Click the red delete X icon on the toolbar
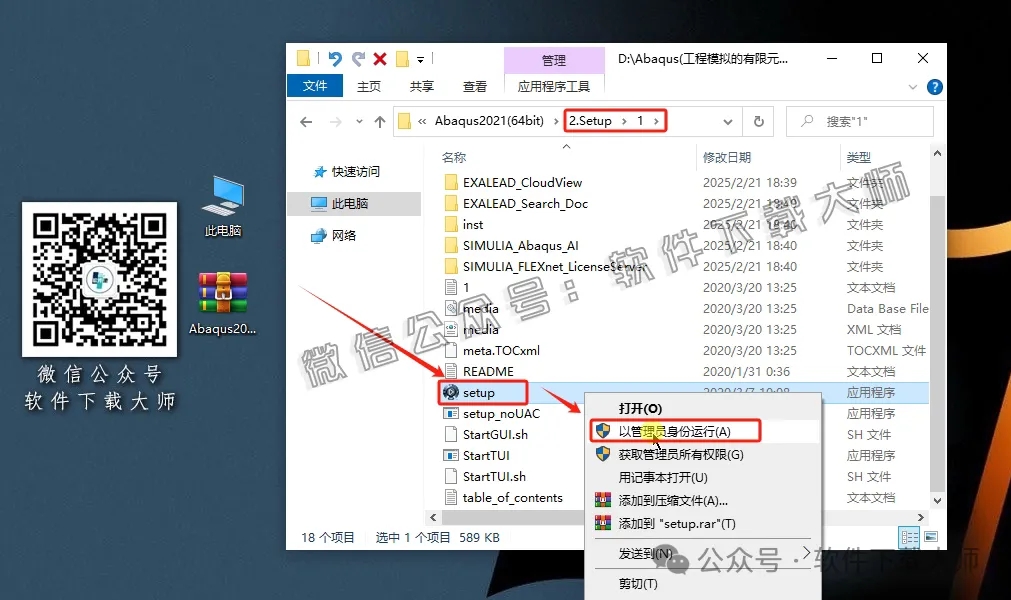 coord(380,58)
